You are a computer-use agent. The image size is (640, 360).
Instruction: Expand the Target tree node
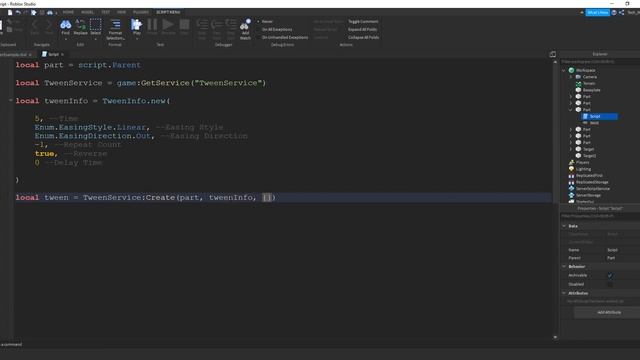point(571,149)
